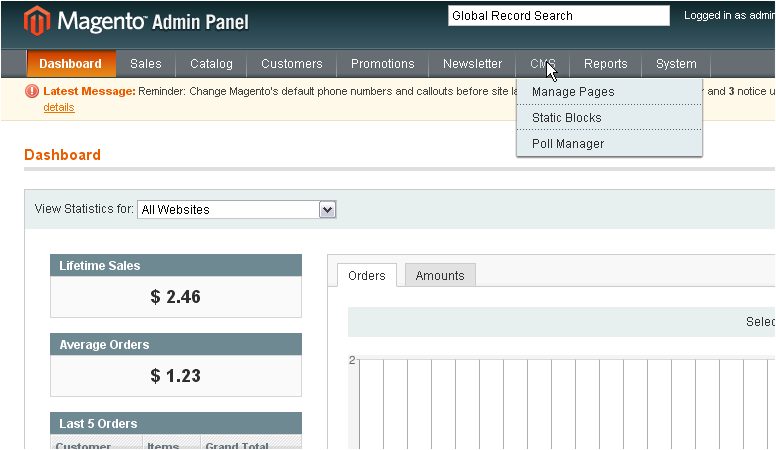Viewport: 776px width, 450px height.
Task: Open the System menu
Action: click(x=676, y=64)
